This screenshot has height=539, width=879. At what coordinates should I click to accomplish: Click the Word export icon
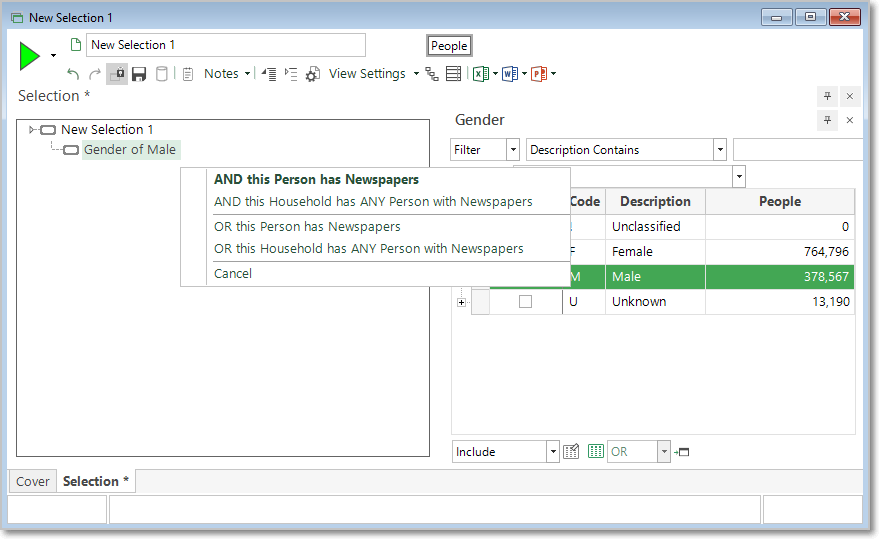(510, 74)
